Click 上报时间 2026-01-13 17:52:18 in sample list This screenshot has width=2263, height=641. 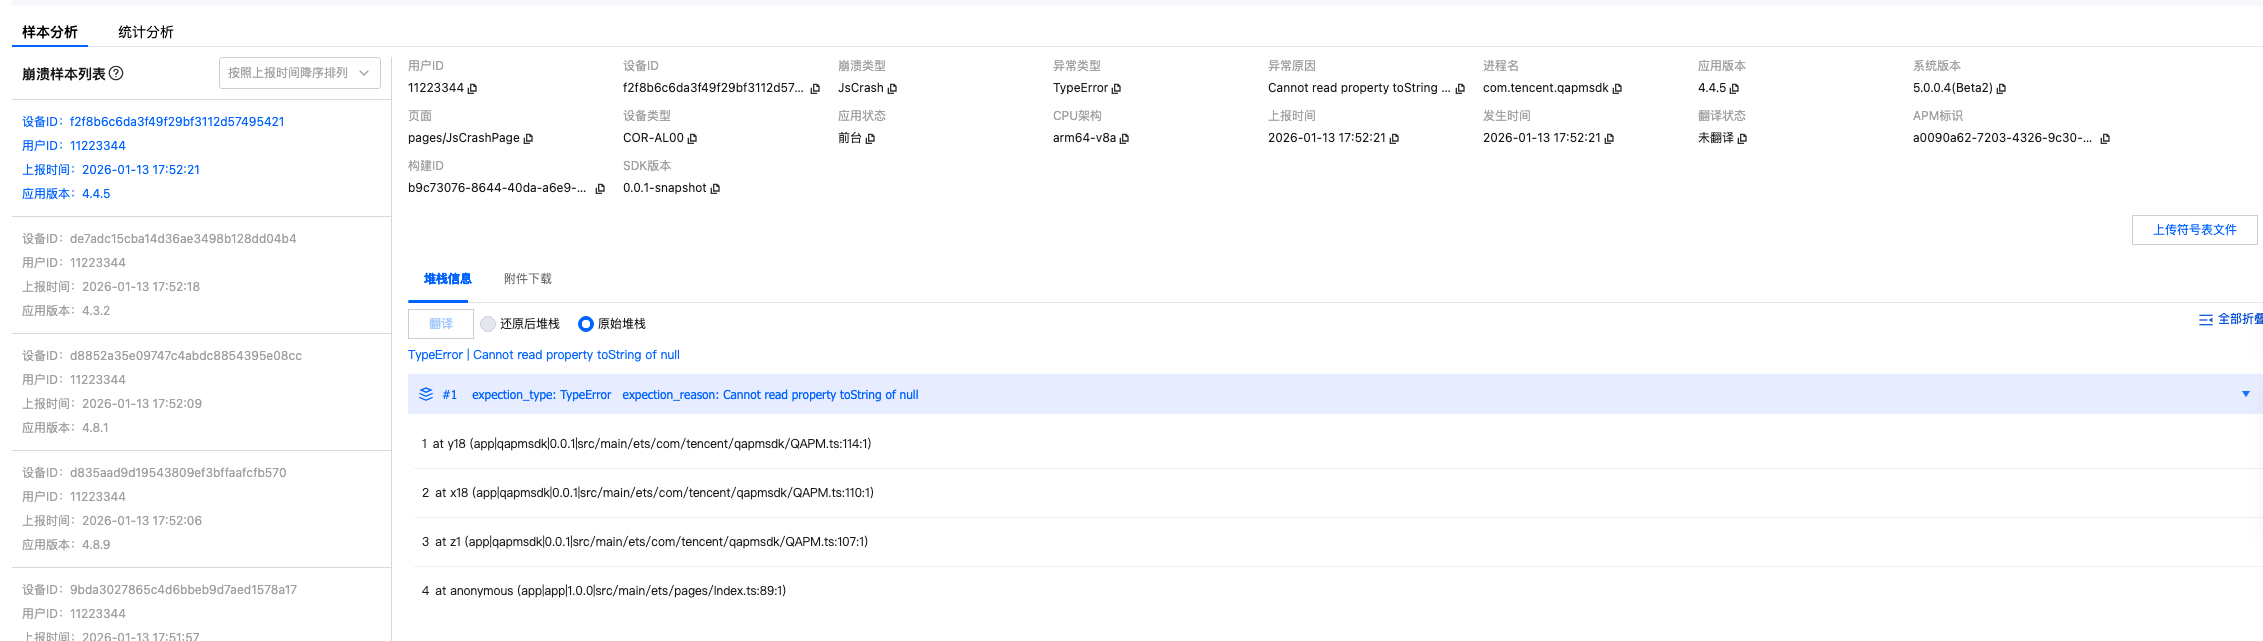pyautogui.click(x=111, y=287)
